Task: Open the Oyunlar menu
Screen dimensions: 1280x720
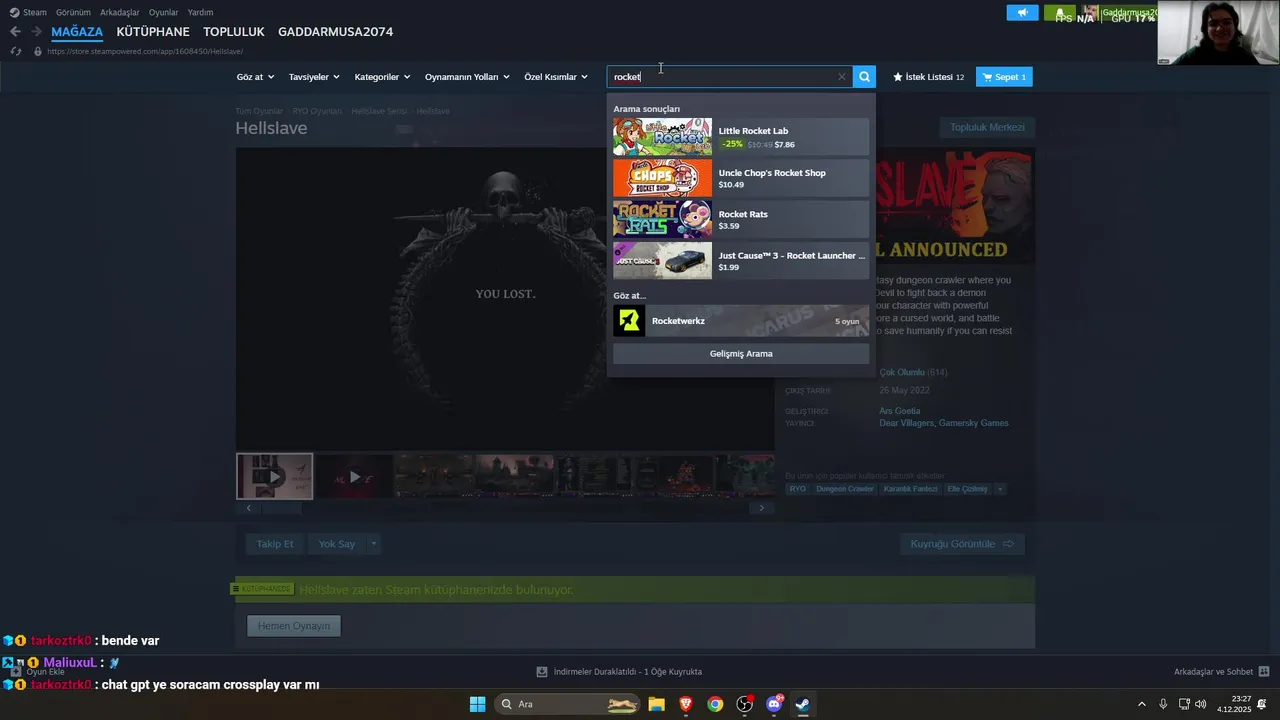Action: pos(164,13)
